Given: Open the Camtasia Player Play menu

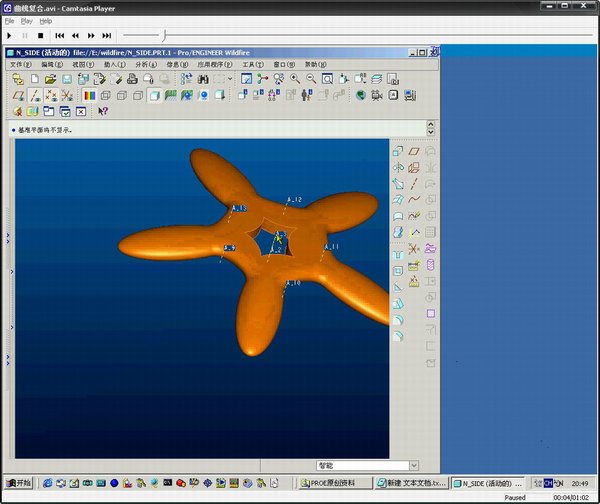Looking at the screenshot, I should coord(26,20).
